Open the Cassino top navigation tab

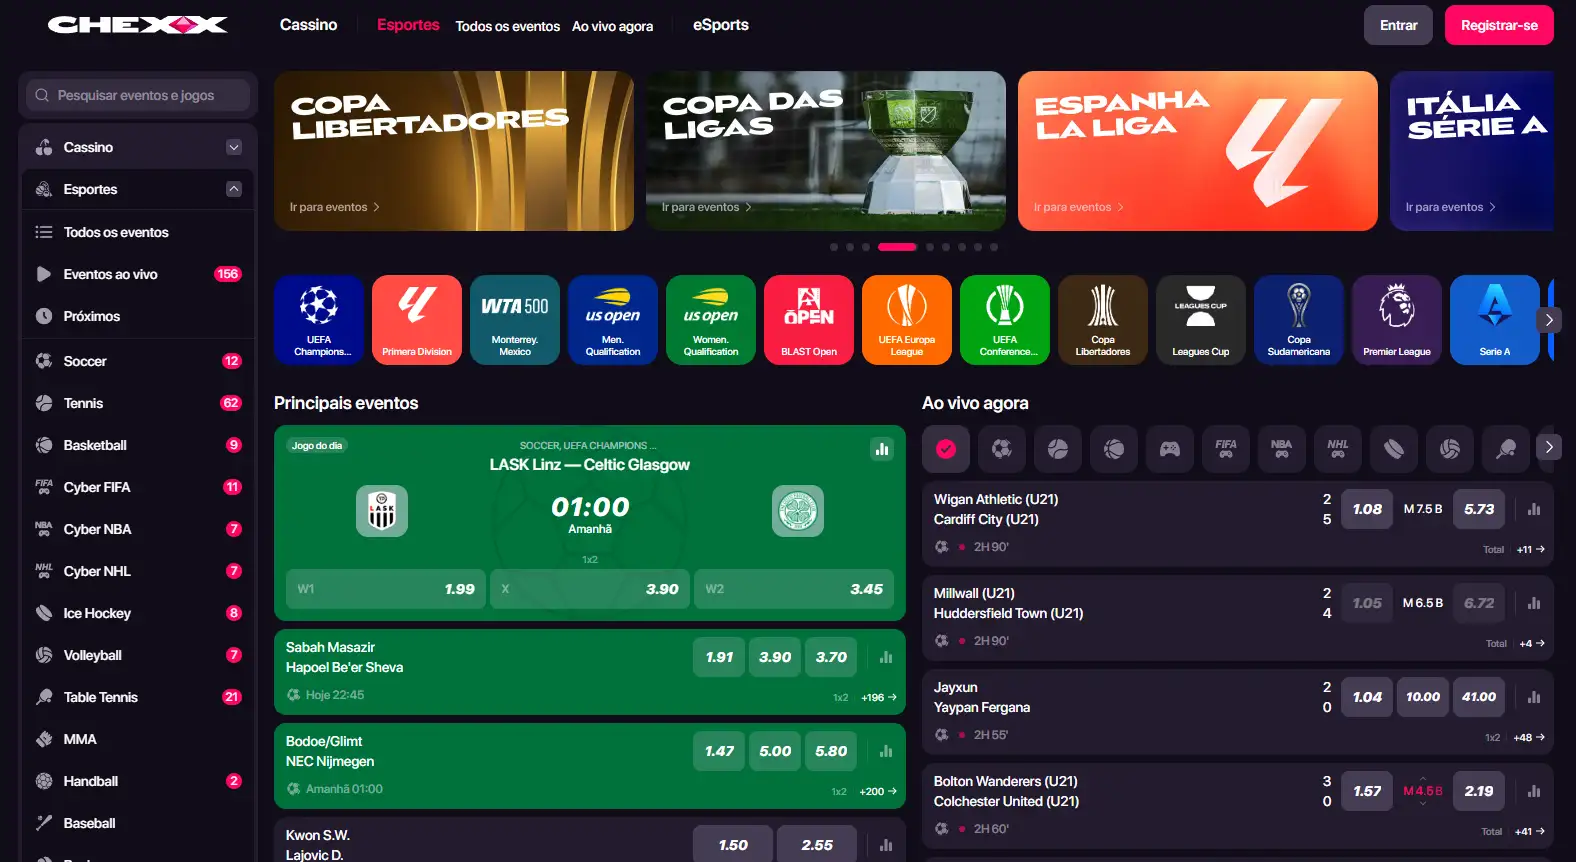point(308,25)
